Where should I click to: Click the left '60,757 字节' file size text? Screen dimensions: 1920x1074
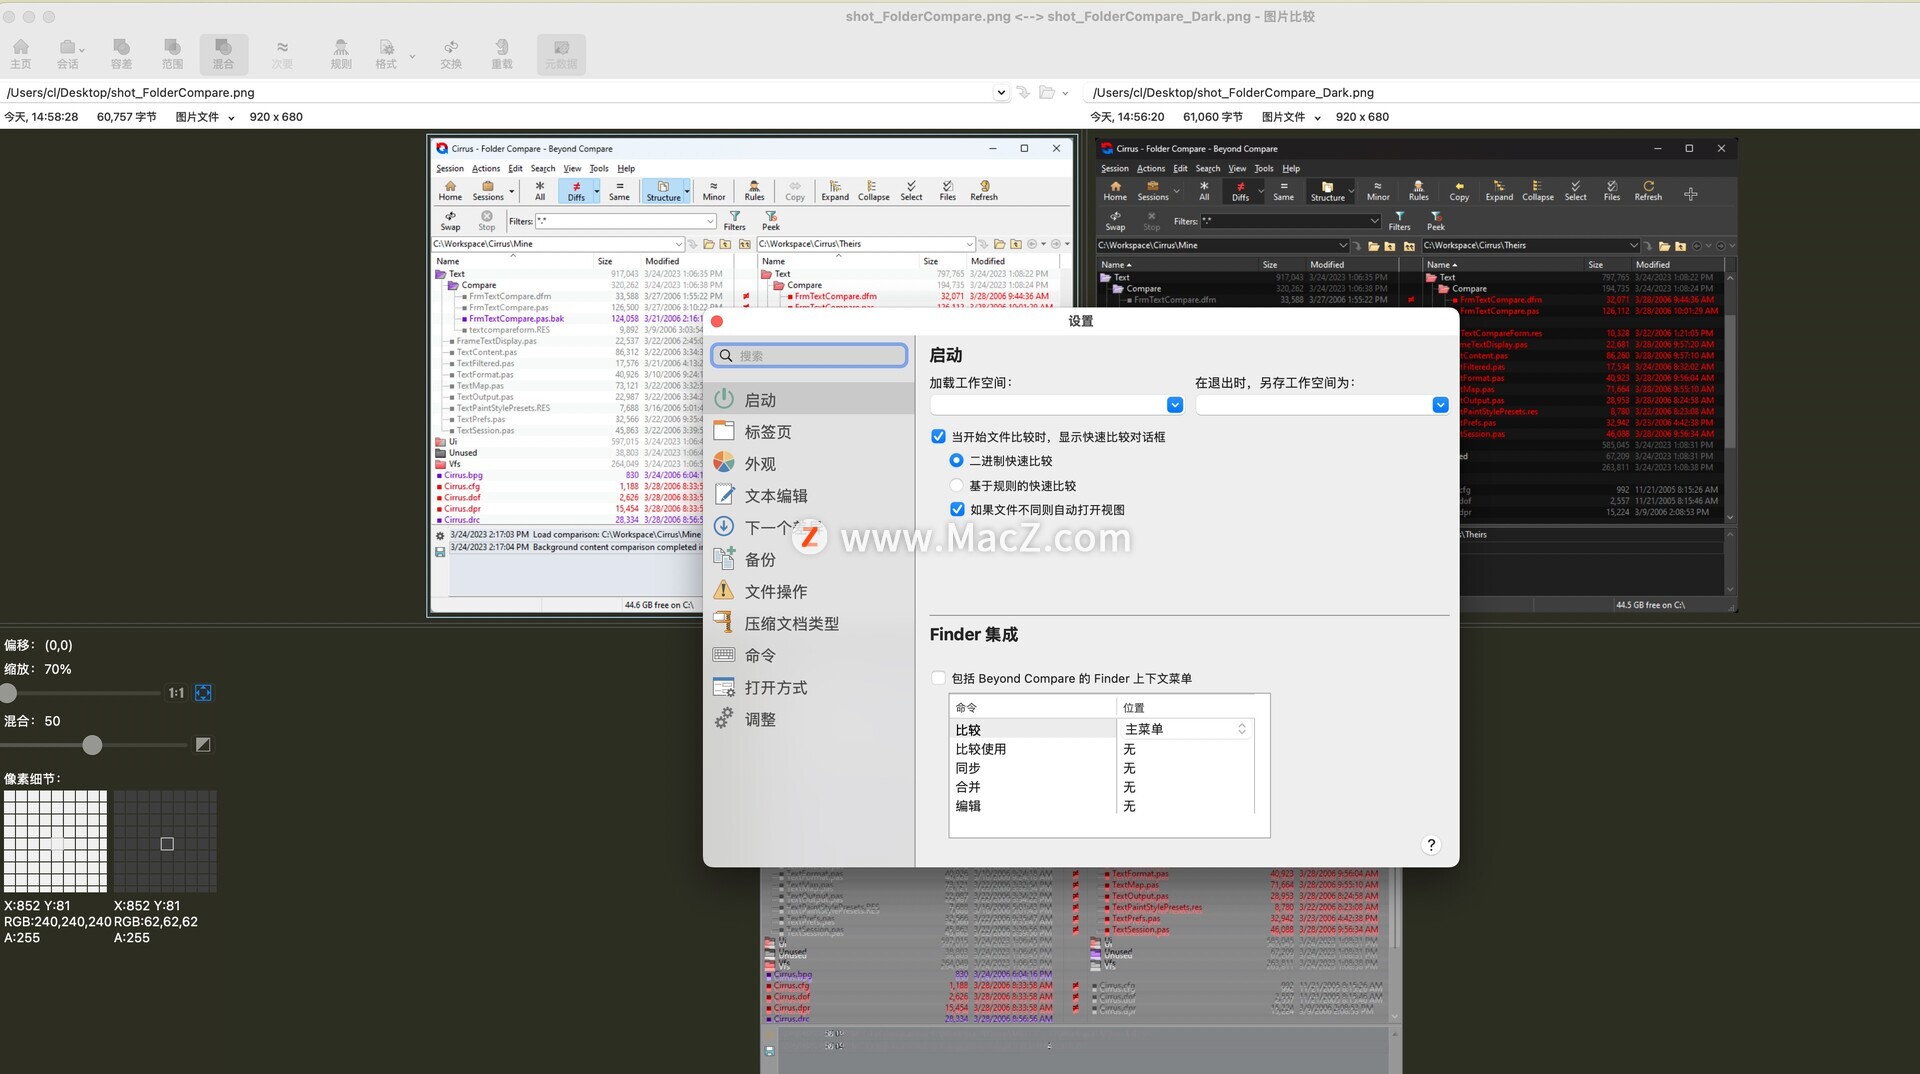126,117
